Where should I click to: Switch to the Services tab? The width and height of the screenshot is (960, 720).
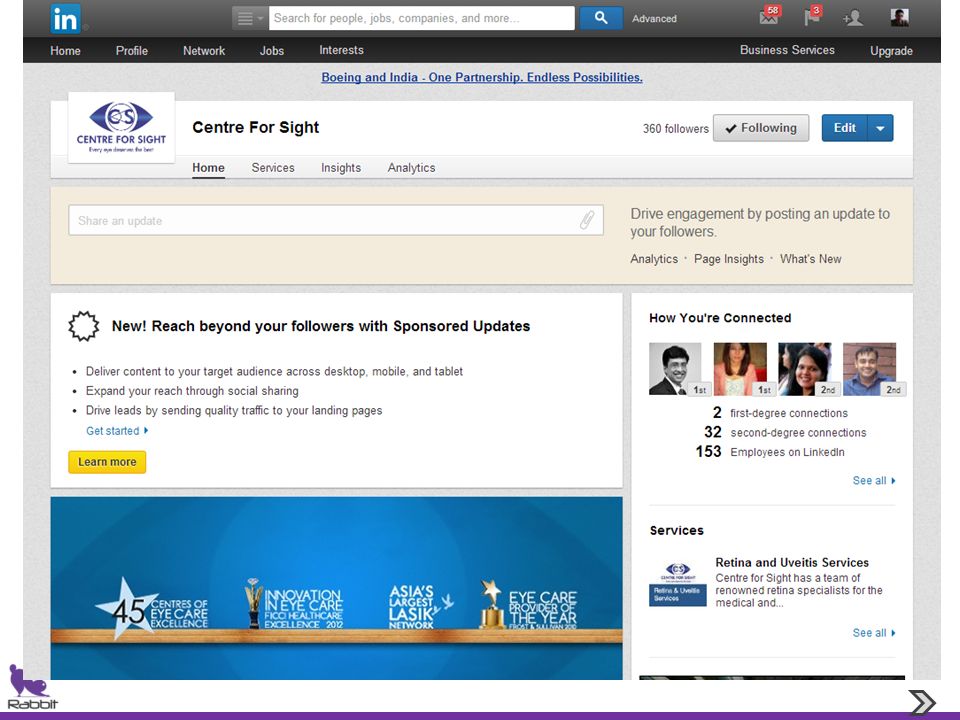273,168
